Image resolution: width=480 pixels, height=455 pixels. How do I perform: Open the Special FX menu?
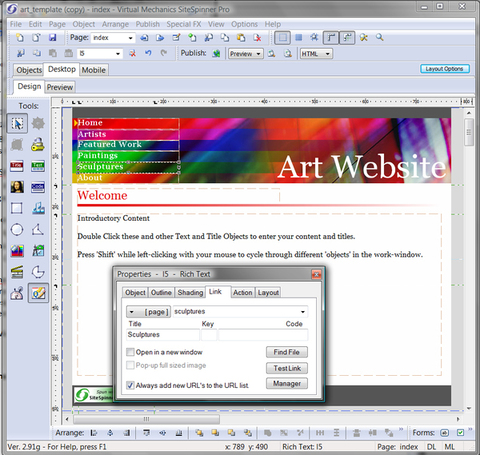click(184, 24)
